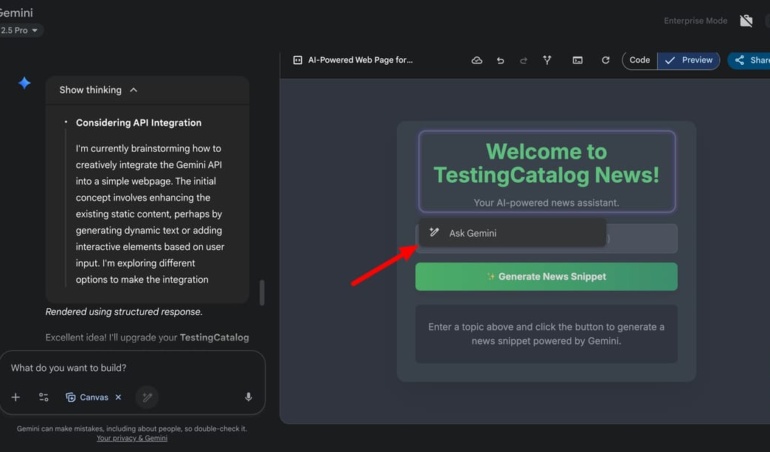Click the microphone voice input icon
The image size is (770, 452).
coord(248,397)
